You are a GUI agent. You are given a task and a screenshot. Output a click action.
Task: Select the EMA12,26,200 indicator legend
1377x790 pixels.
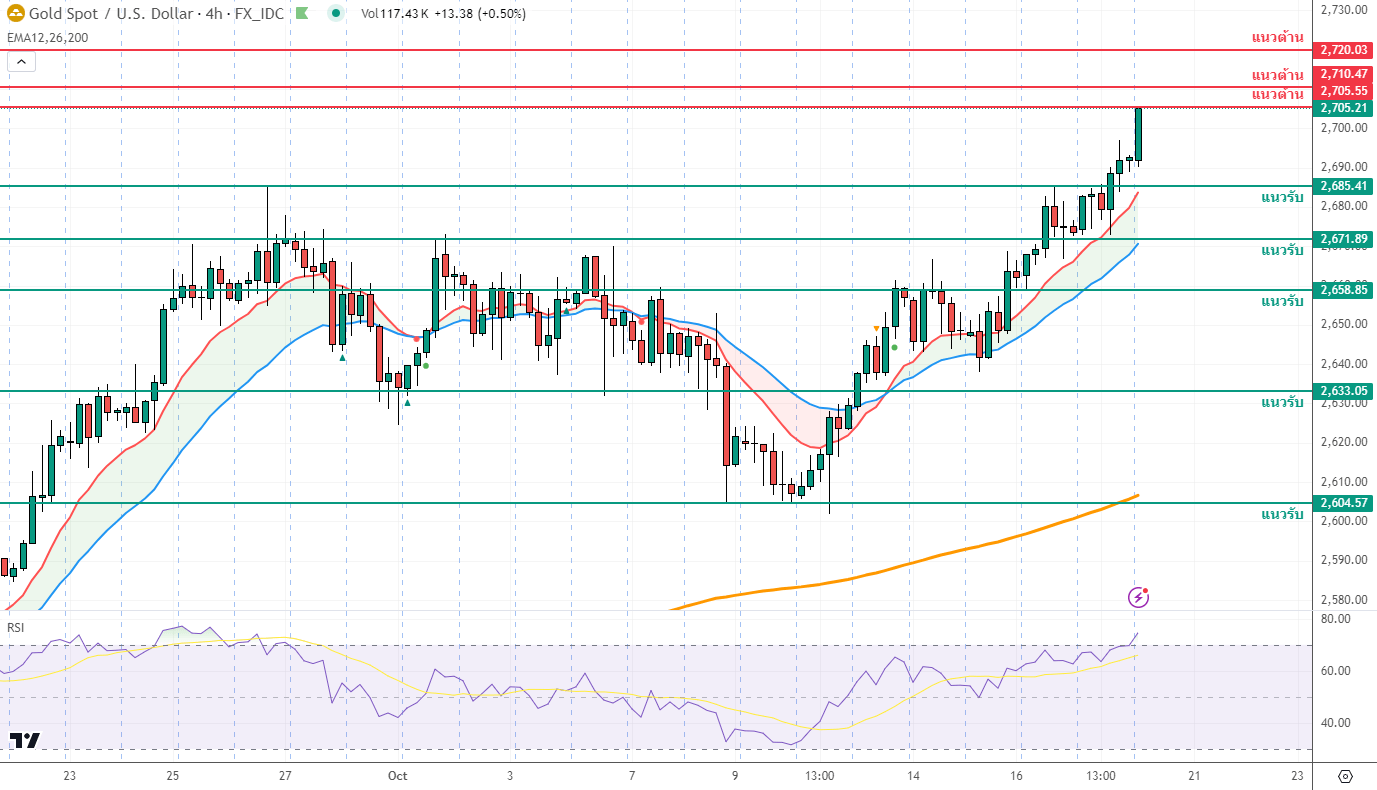[47, 38]
